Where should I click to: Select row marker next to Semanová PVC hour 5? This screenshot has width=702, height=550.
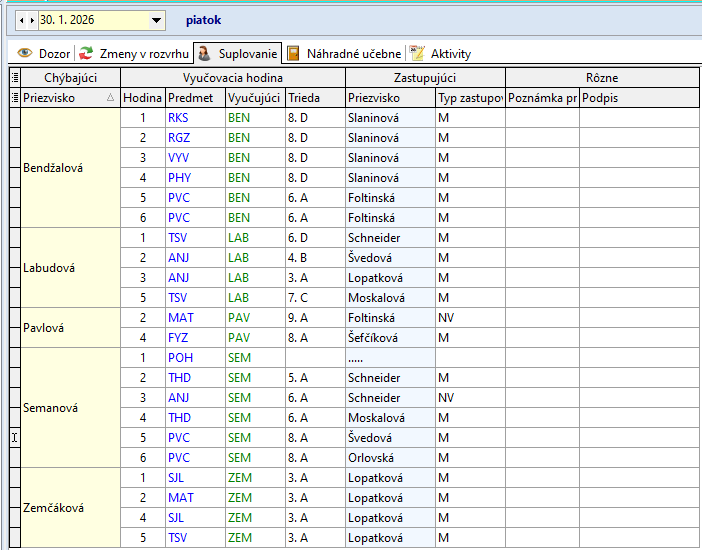pyautogui.click(x=14, y=438)
